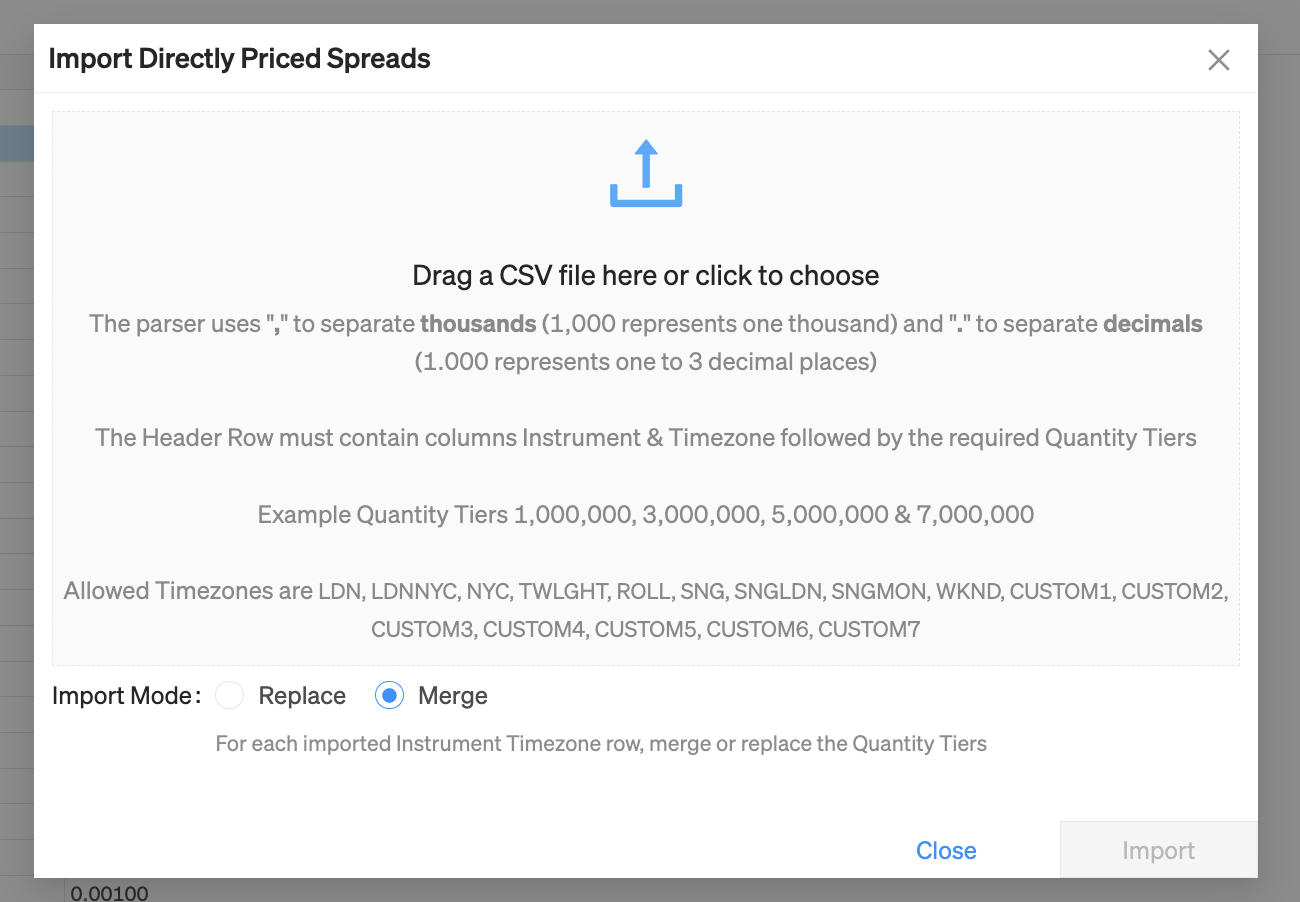Click the Merge option label
Image resolution: width=1300 pixels, height=902 pixels.
453,696
